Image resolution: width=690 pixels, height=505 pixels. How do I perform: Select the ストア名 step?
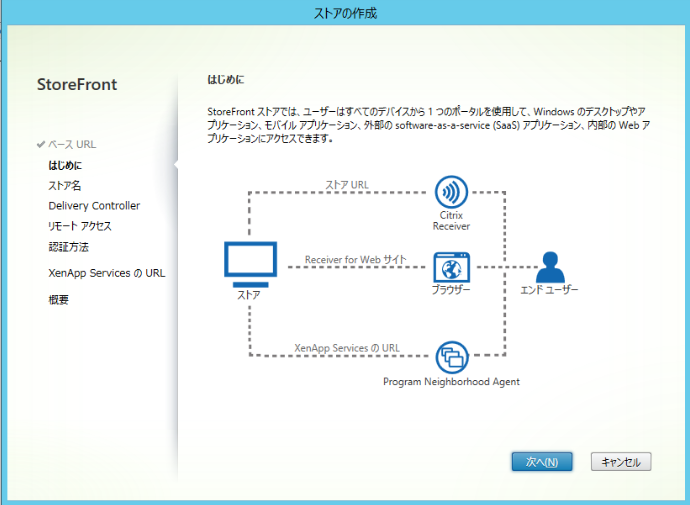(x=65, y=186)
